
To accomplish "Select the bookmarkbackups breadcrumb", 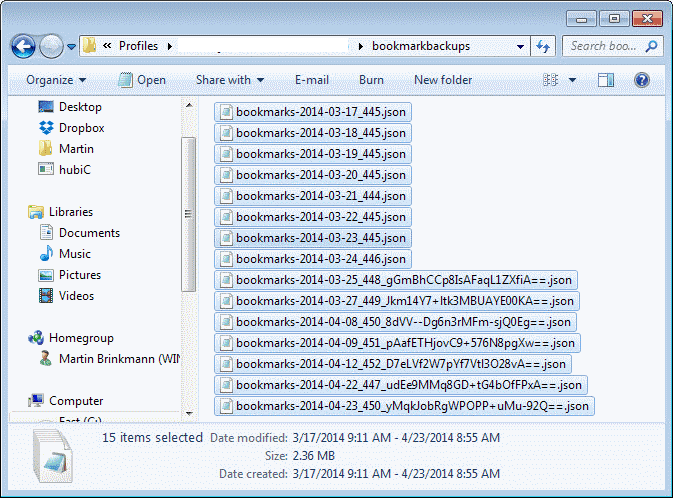I will [421, 46].
